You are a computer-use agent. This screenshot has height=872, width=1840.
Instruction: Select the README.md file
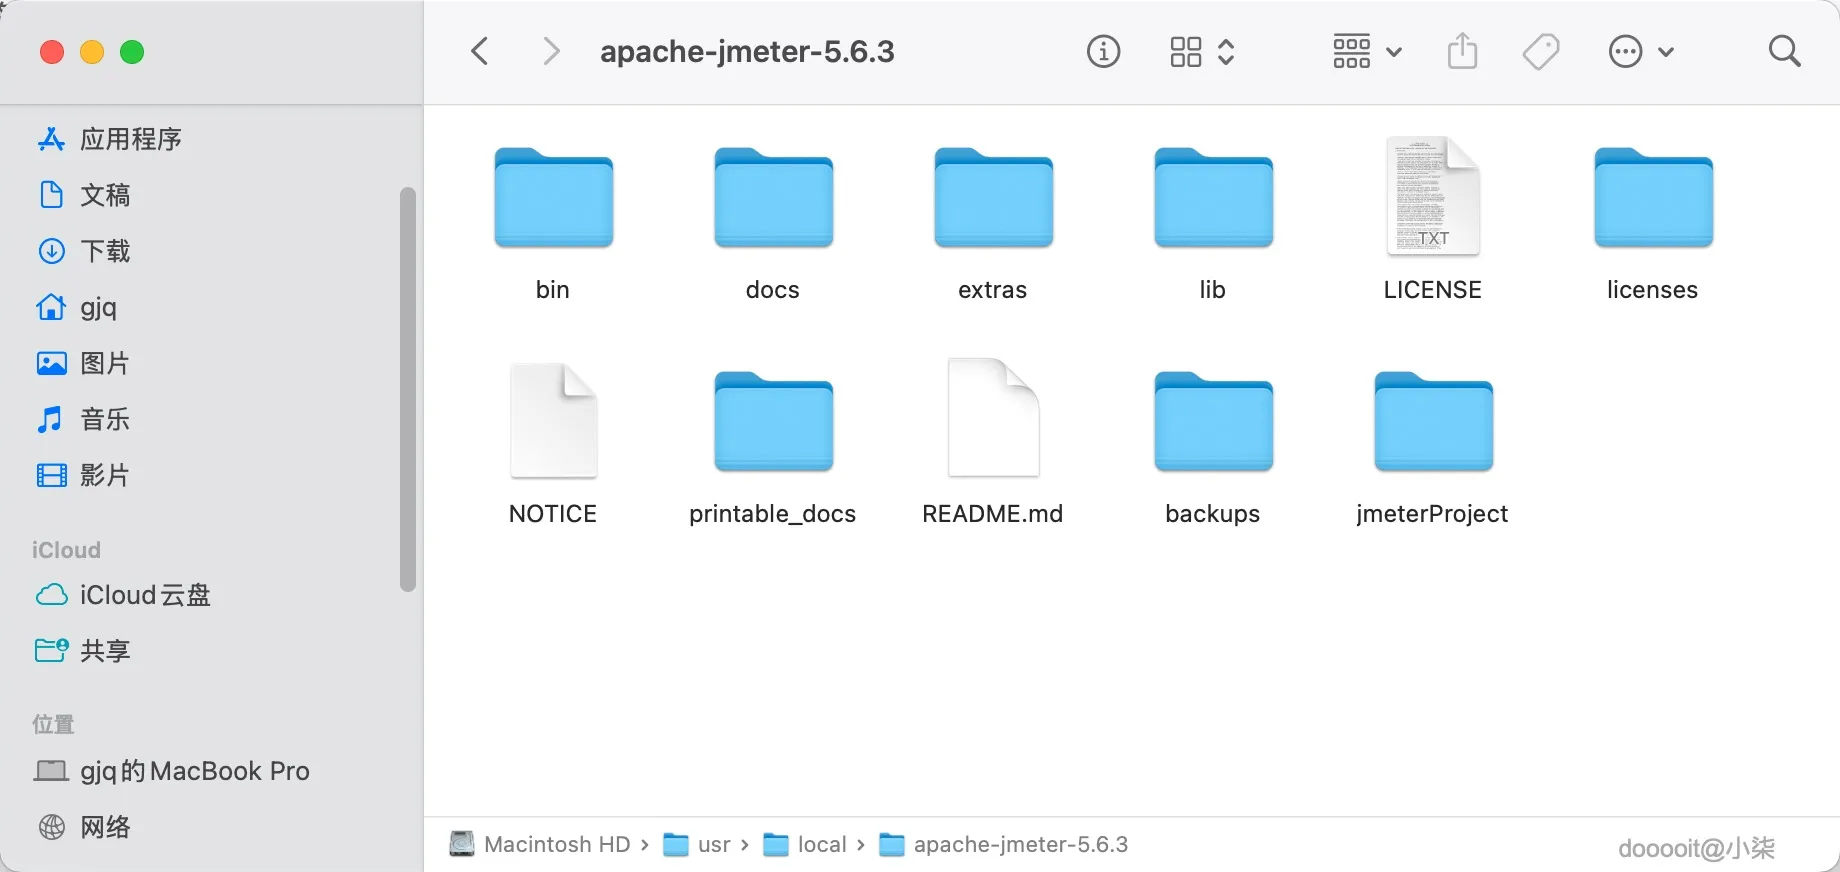pos(993,418)
